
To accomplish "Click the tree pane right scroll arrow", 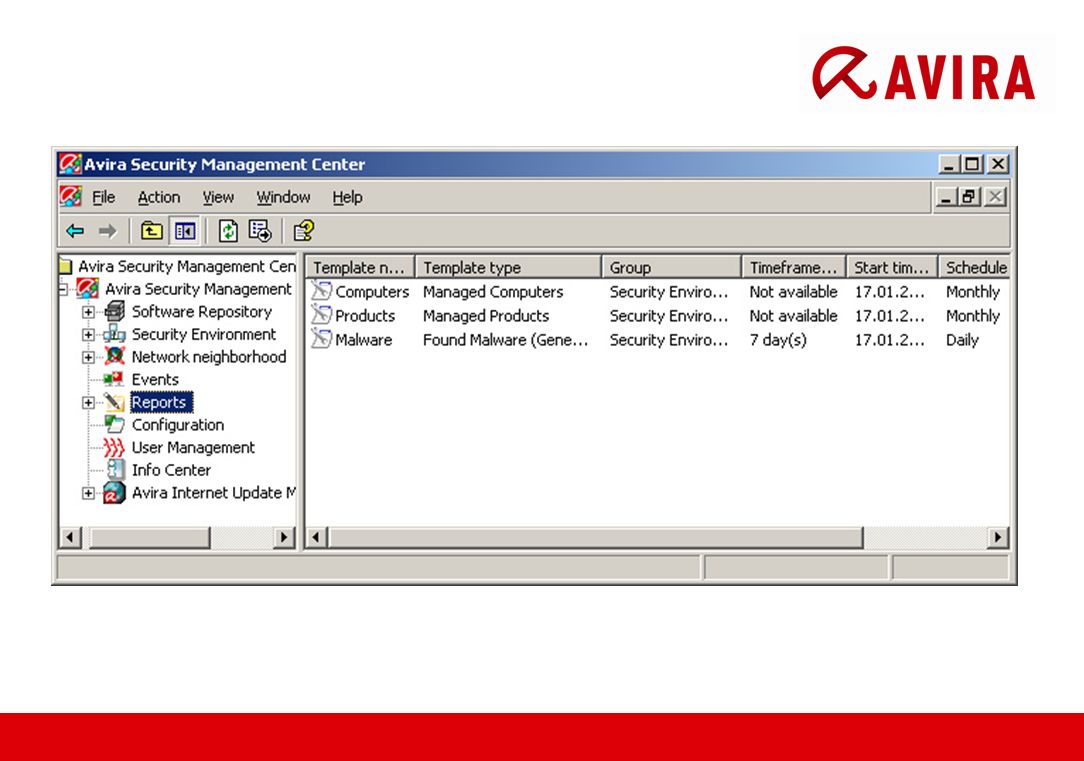I will click(283, 537).
